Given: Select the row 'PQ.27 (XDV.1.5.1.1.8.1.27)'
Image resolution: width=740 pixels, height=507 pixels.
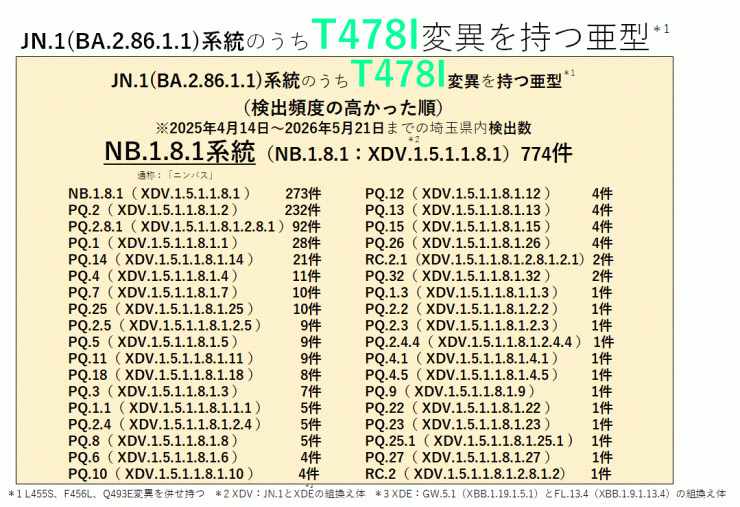Looking at the screenshot, I should pyautogui.click(x=488, y=457).
